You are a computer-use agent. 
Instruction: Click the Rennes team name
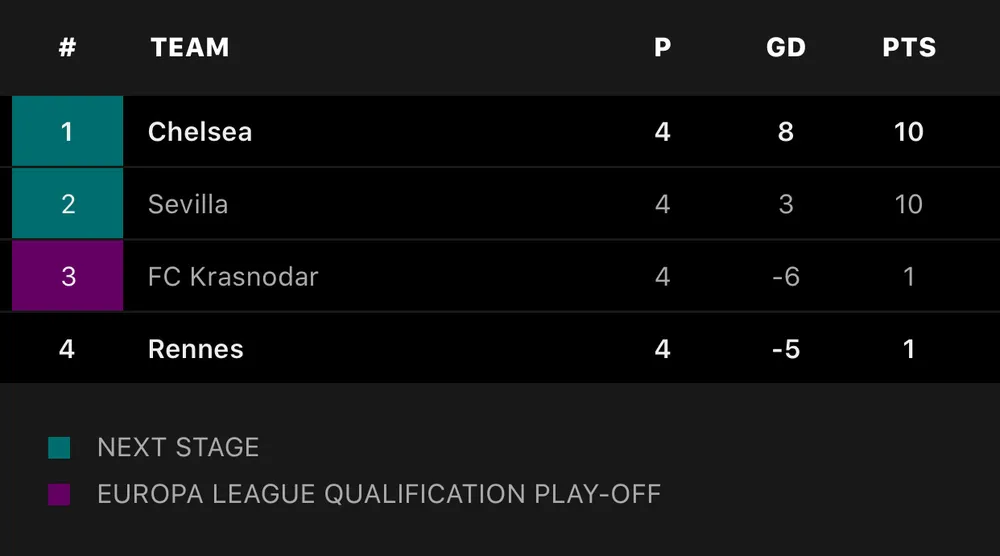pos(196,349)
